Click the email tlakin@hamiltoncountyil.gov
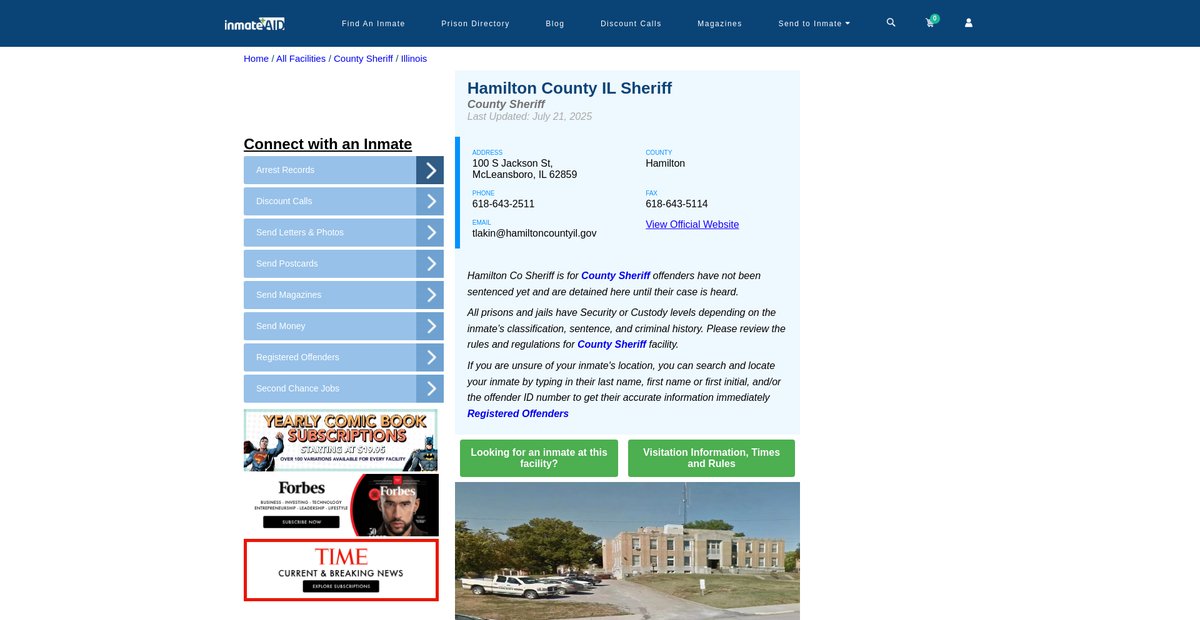Screen dimensions: 1200x620 point(534,233)
